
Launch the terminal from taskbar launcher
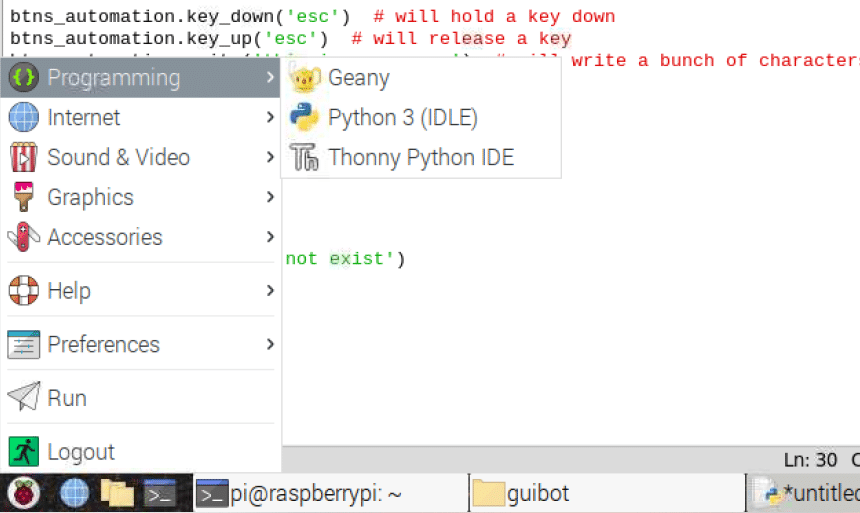160,493
